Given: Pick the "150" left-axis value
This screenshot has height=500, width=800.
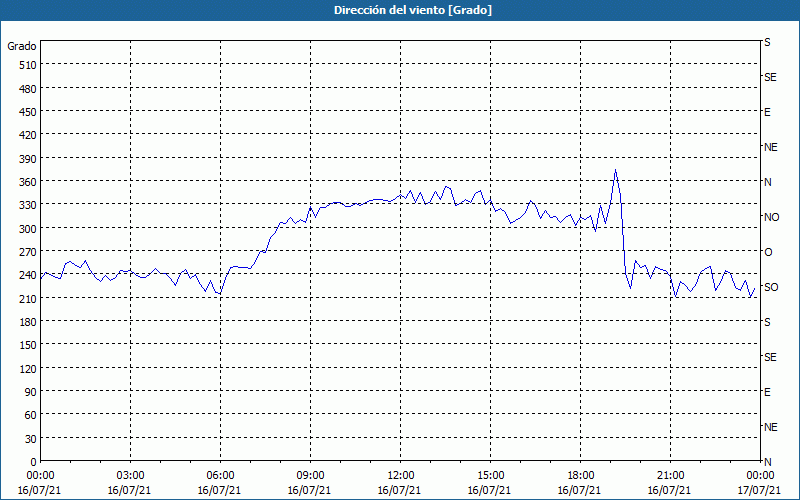Looking at the screenshot, I should pyautogui.click(x=28, y=345).
